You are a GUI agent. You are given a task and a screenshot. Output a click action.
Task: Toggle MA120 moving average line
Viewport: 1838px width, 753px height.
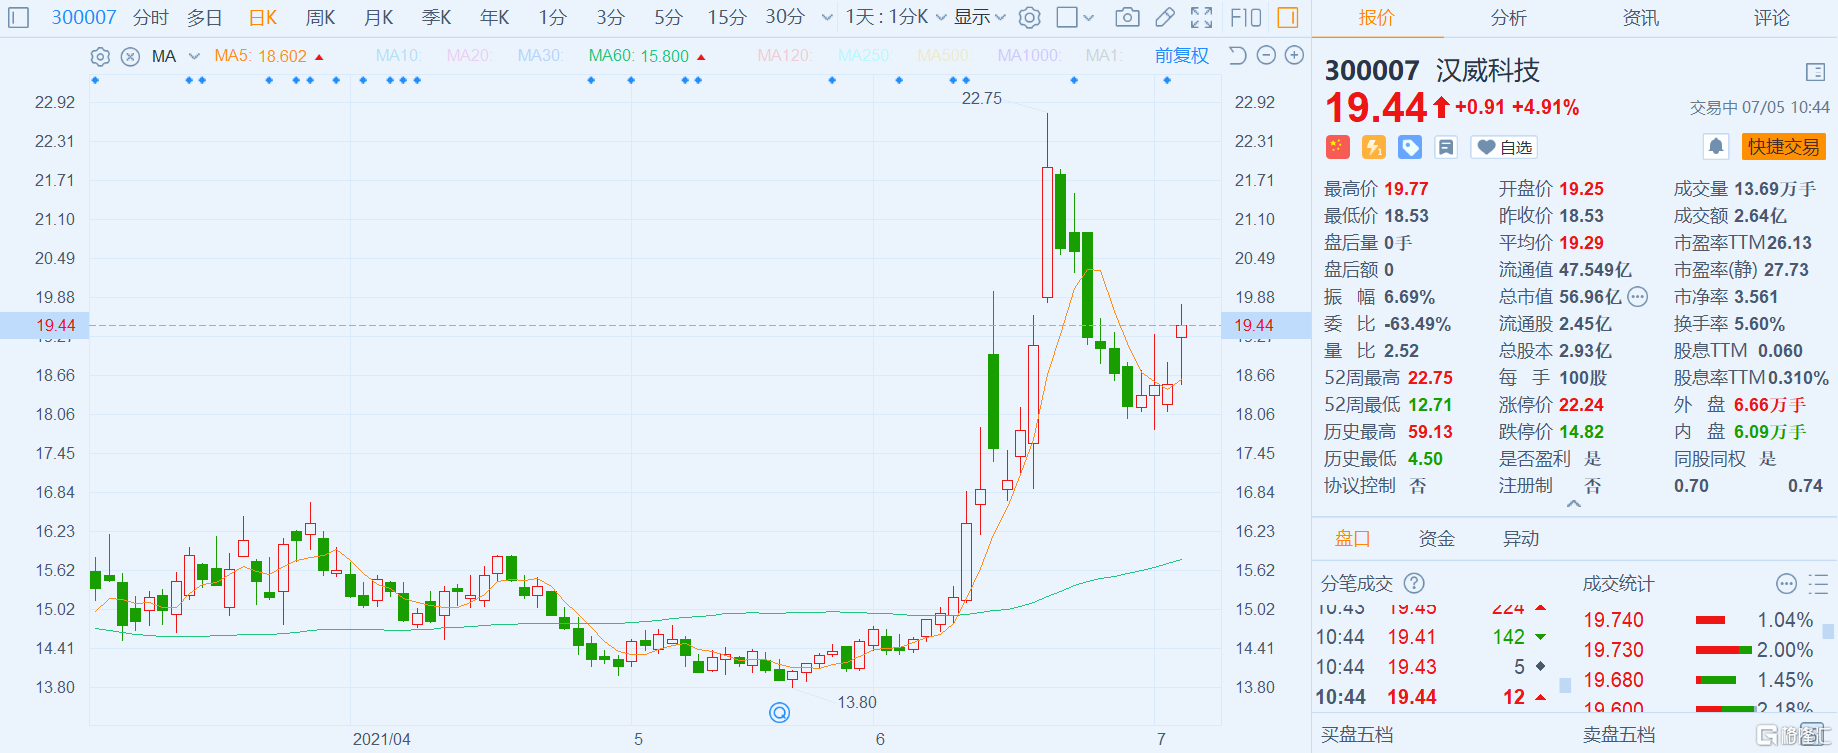(784, 56)
